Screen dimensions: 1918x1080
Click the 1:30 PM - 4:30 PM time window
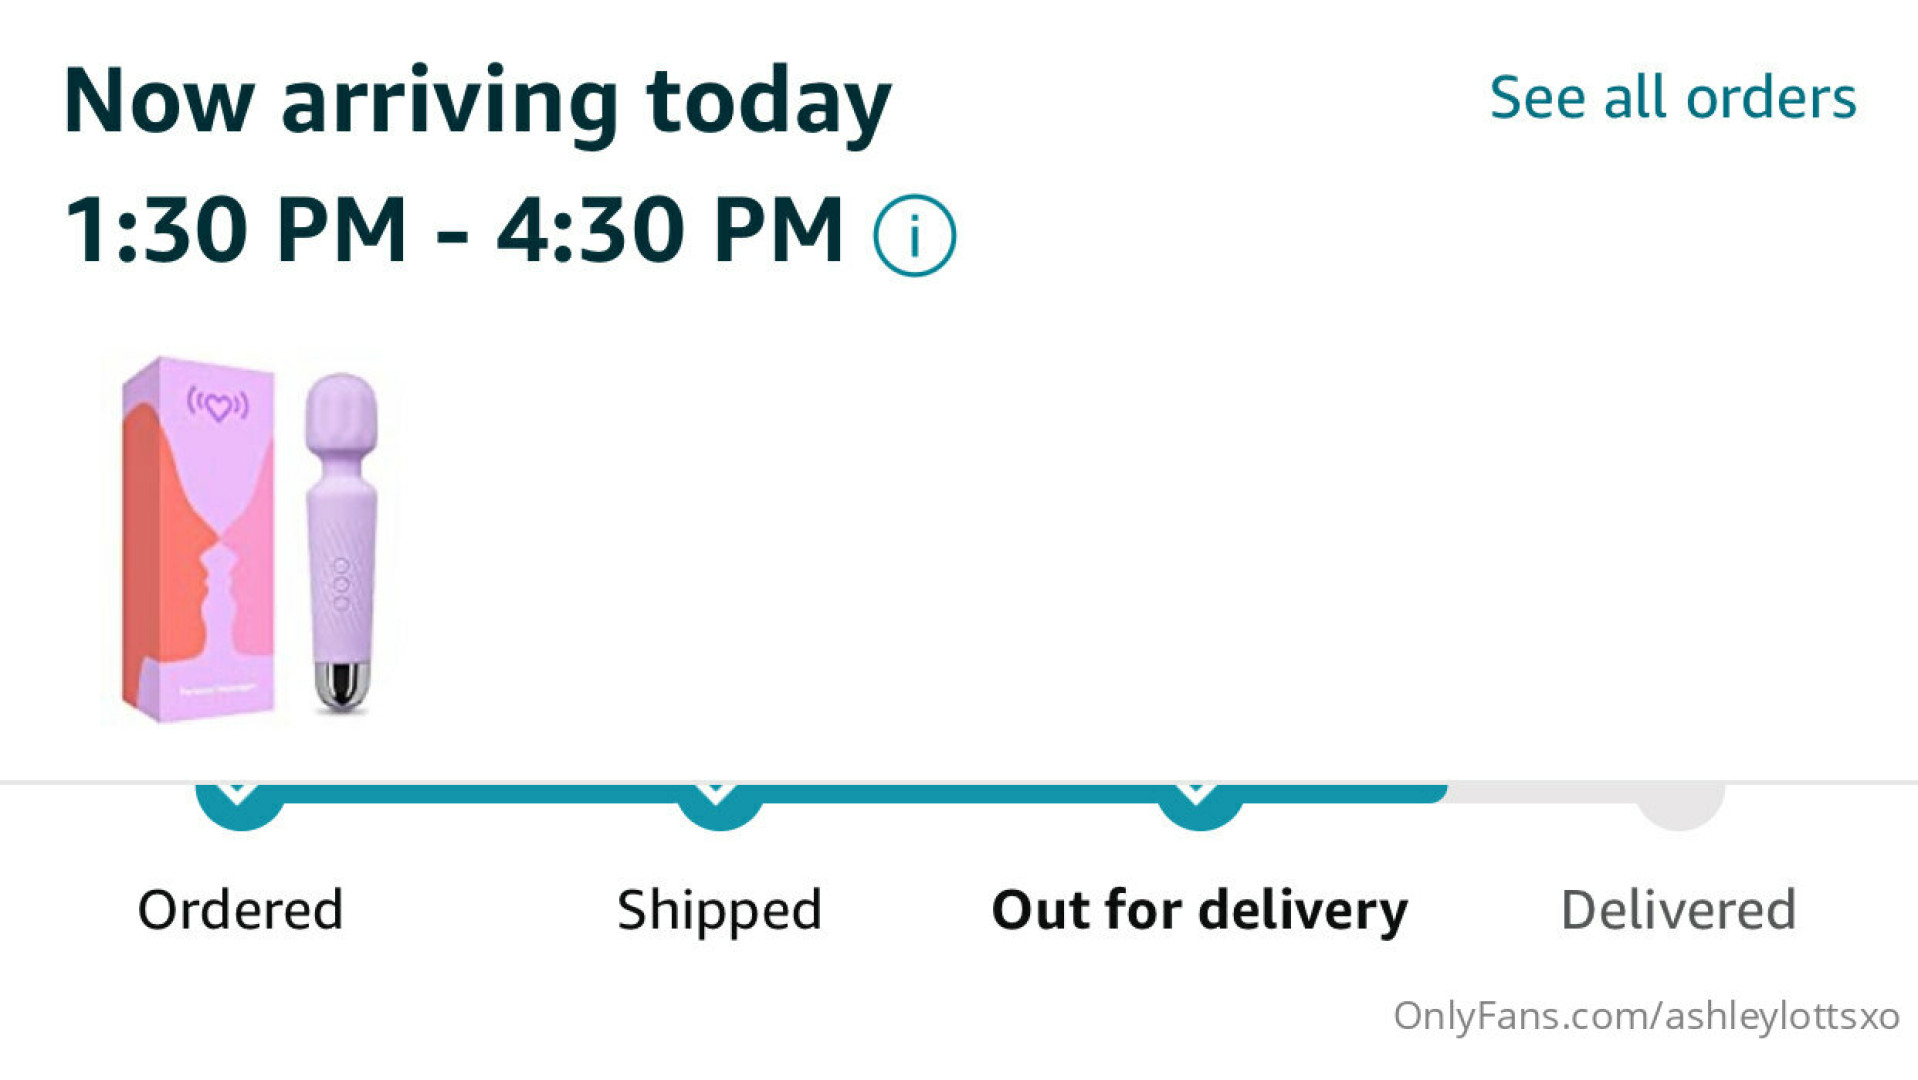455,230
